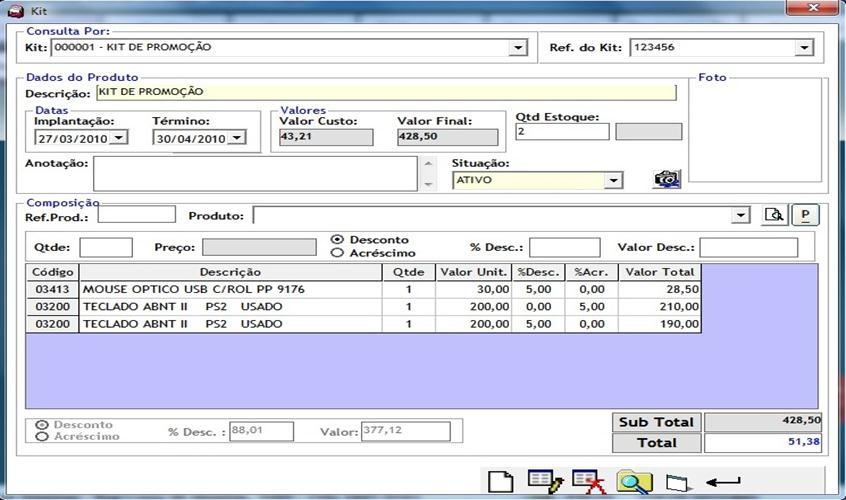Screen dimensions: 846x500
Task: Click the return arrow icon
Action: point(723,481)
